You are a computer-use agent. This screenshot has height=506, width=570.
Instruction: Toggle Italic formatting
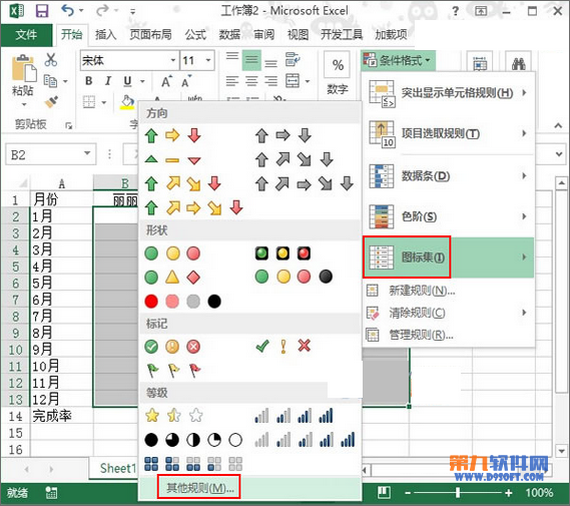pyautogui.click(x=108, y=81)
